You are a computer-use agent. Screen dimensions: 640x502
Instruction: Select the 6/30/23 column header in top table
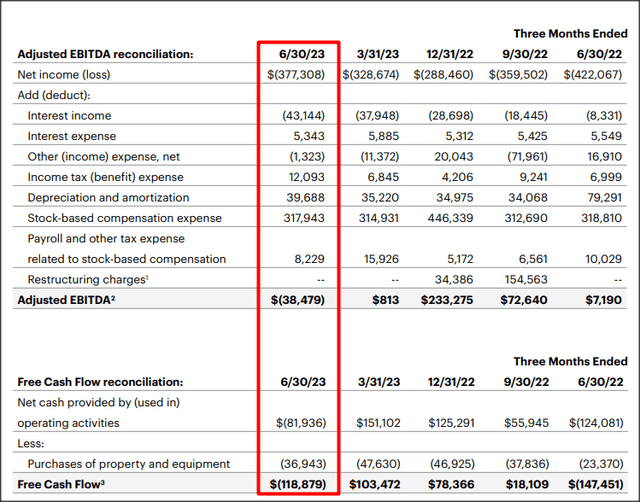point(297,54)
